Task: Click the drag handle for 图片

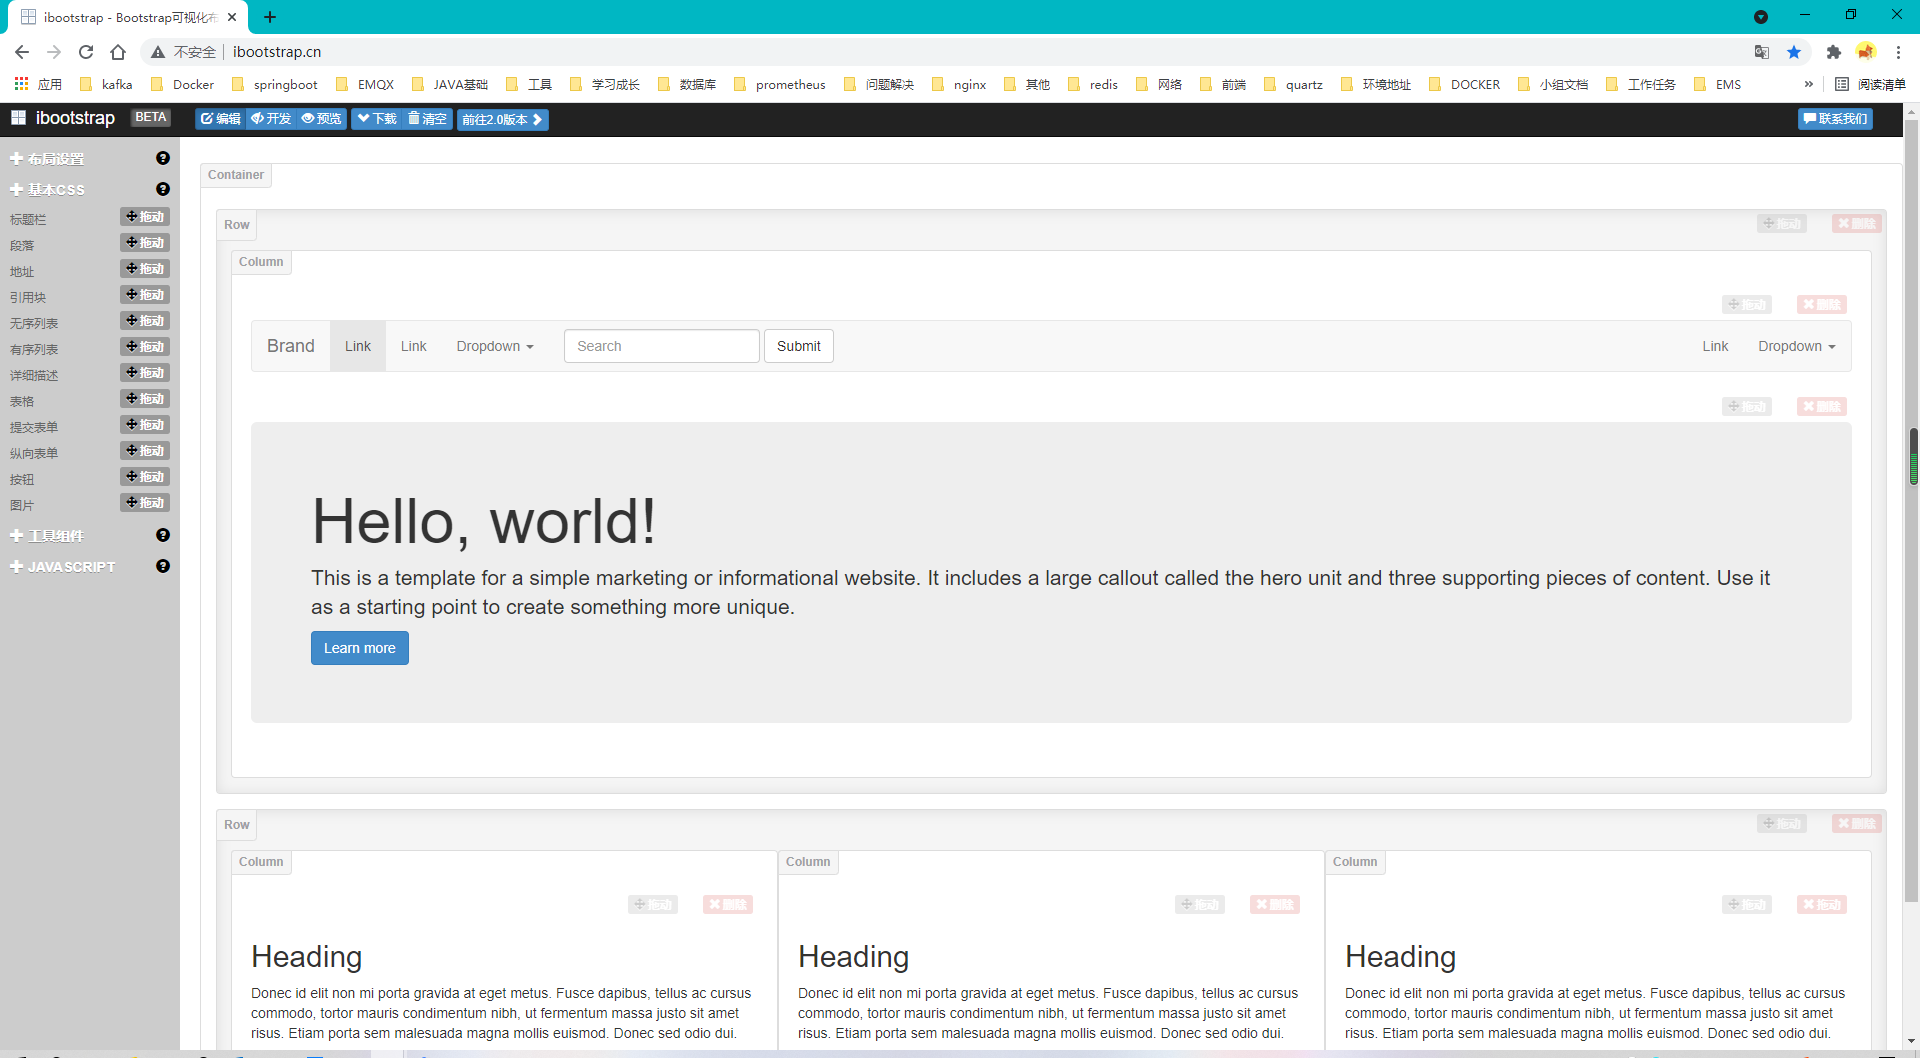Action: tap(145, 503)
